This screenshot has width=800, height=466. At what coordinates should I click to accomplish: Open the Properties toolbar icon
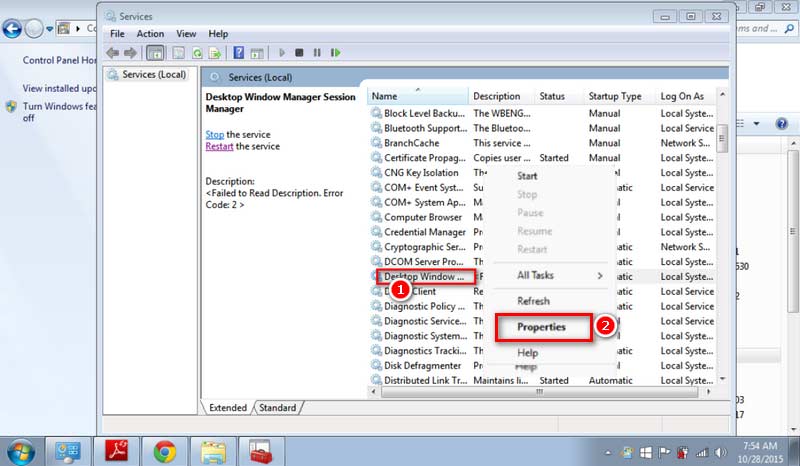(178, 53)
